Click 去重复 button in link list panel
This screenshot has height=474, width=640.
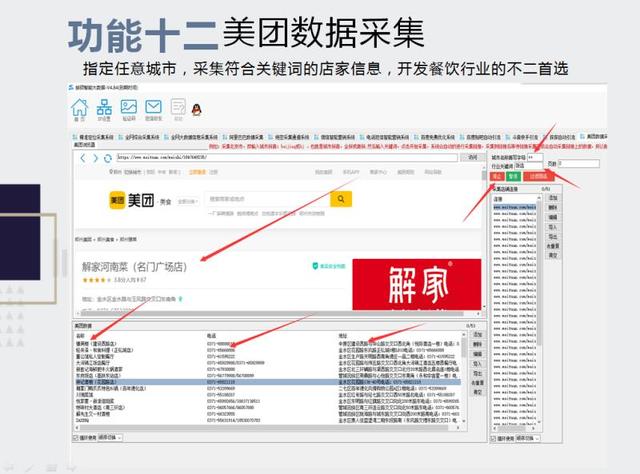(x=553, y=246)
